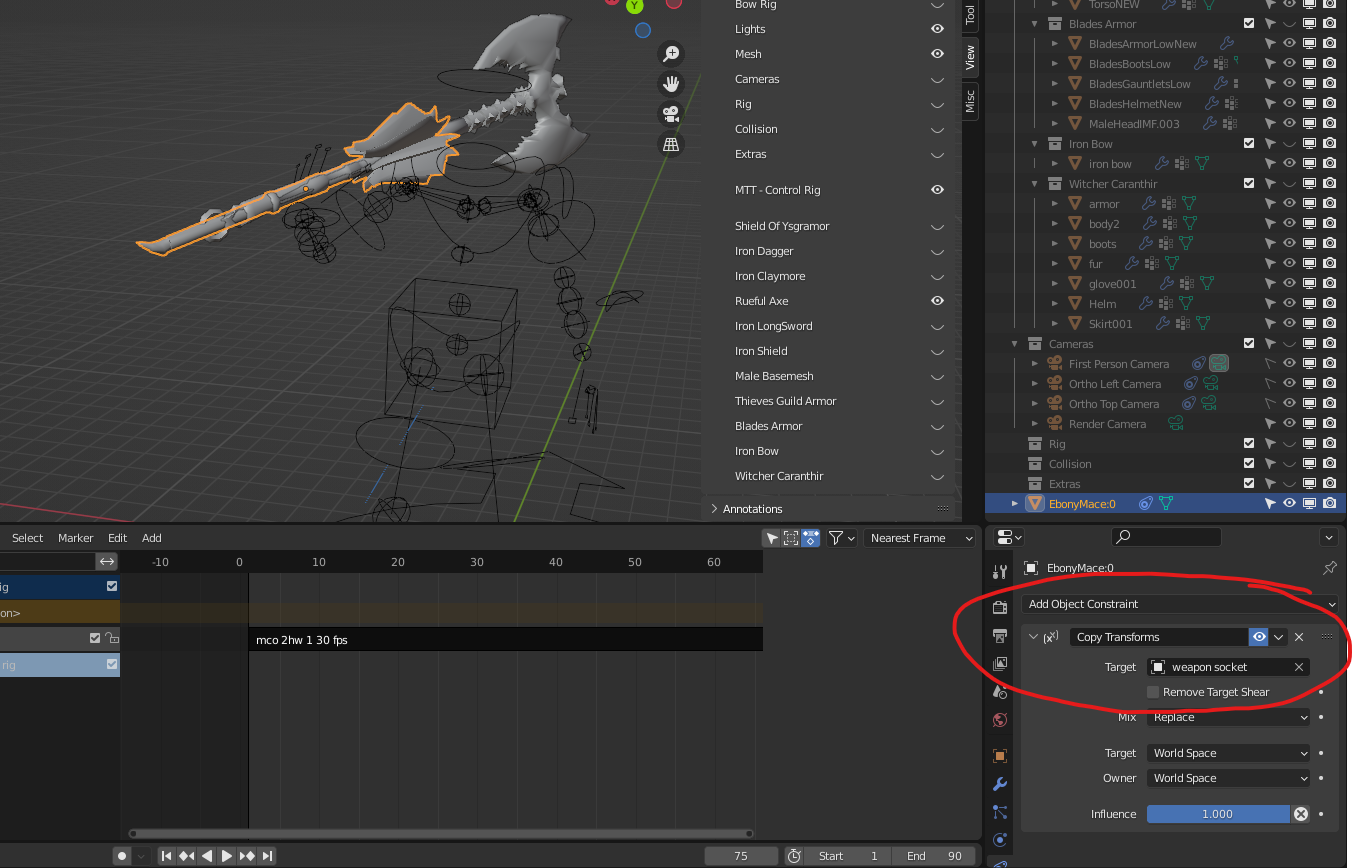
Task: Toggle visibility of the Blades Armor collection
Action: click(1289, 23)
